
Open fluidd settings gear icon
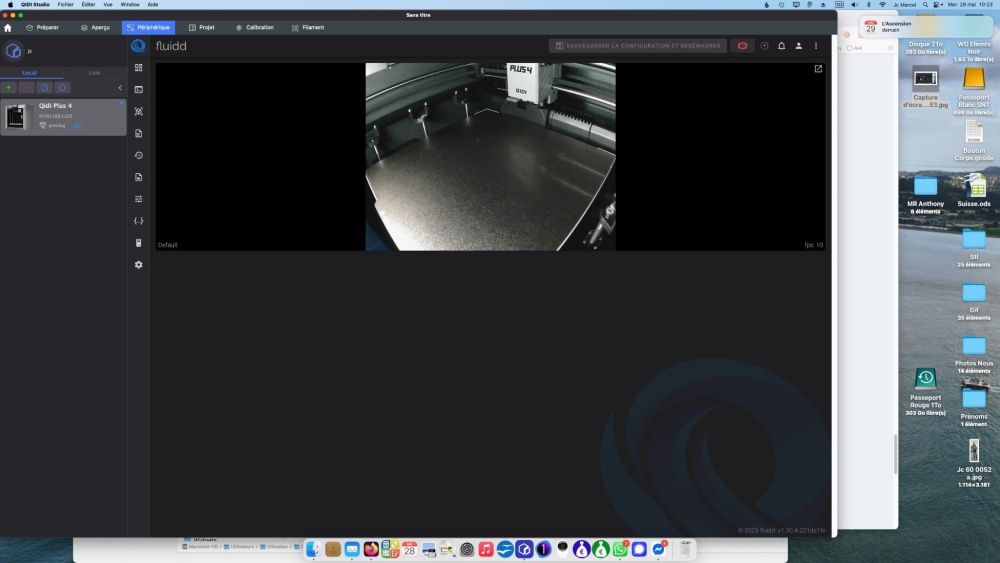tap(138, 265)
